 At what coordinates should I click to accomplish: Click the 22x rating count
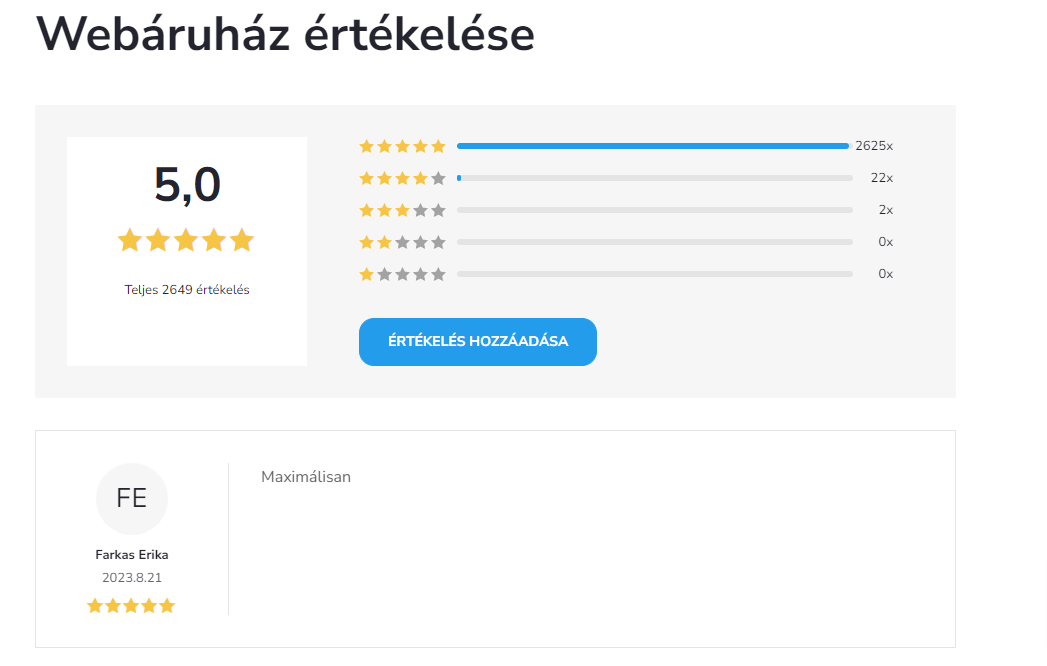click(x=881, y=178)
